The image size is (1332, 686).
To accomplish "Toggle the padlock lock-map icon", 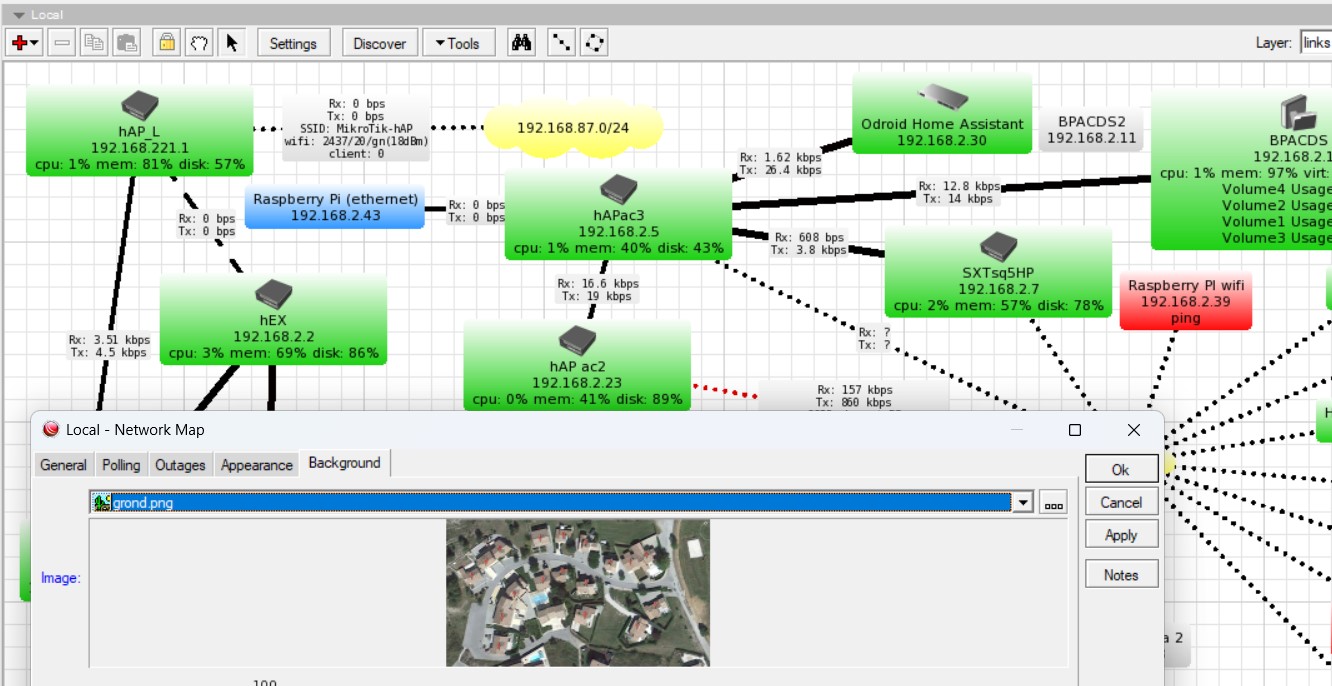I will click(167, 43).
